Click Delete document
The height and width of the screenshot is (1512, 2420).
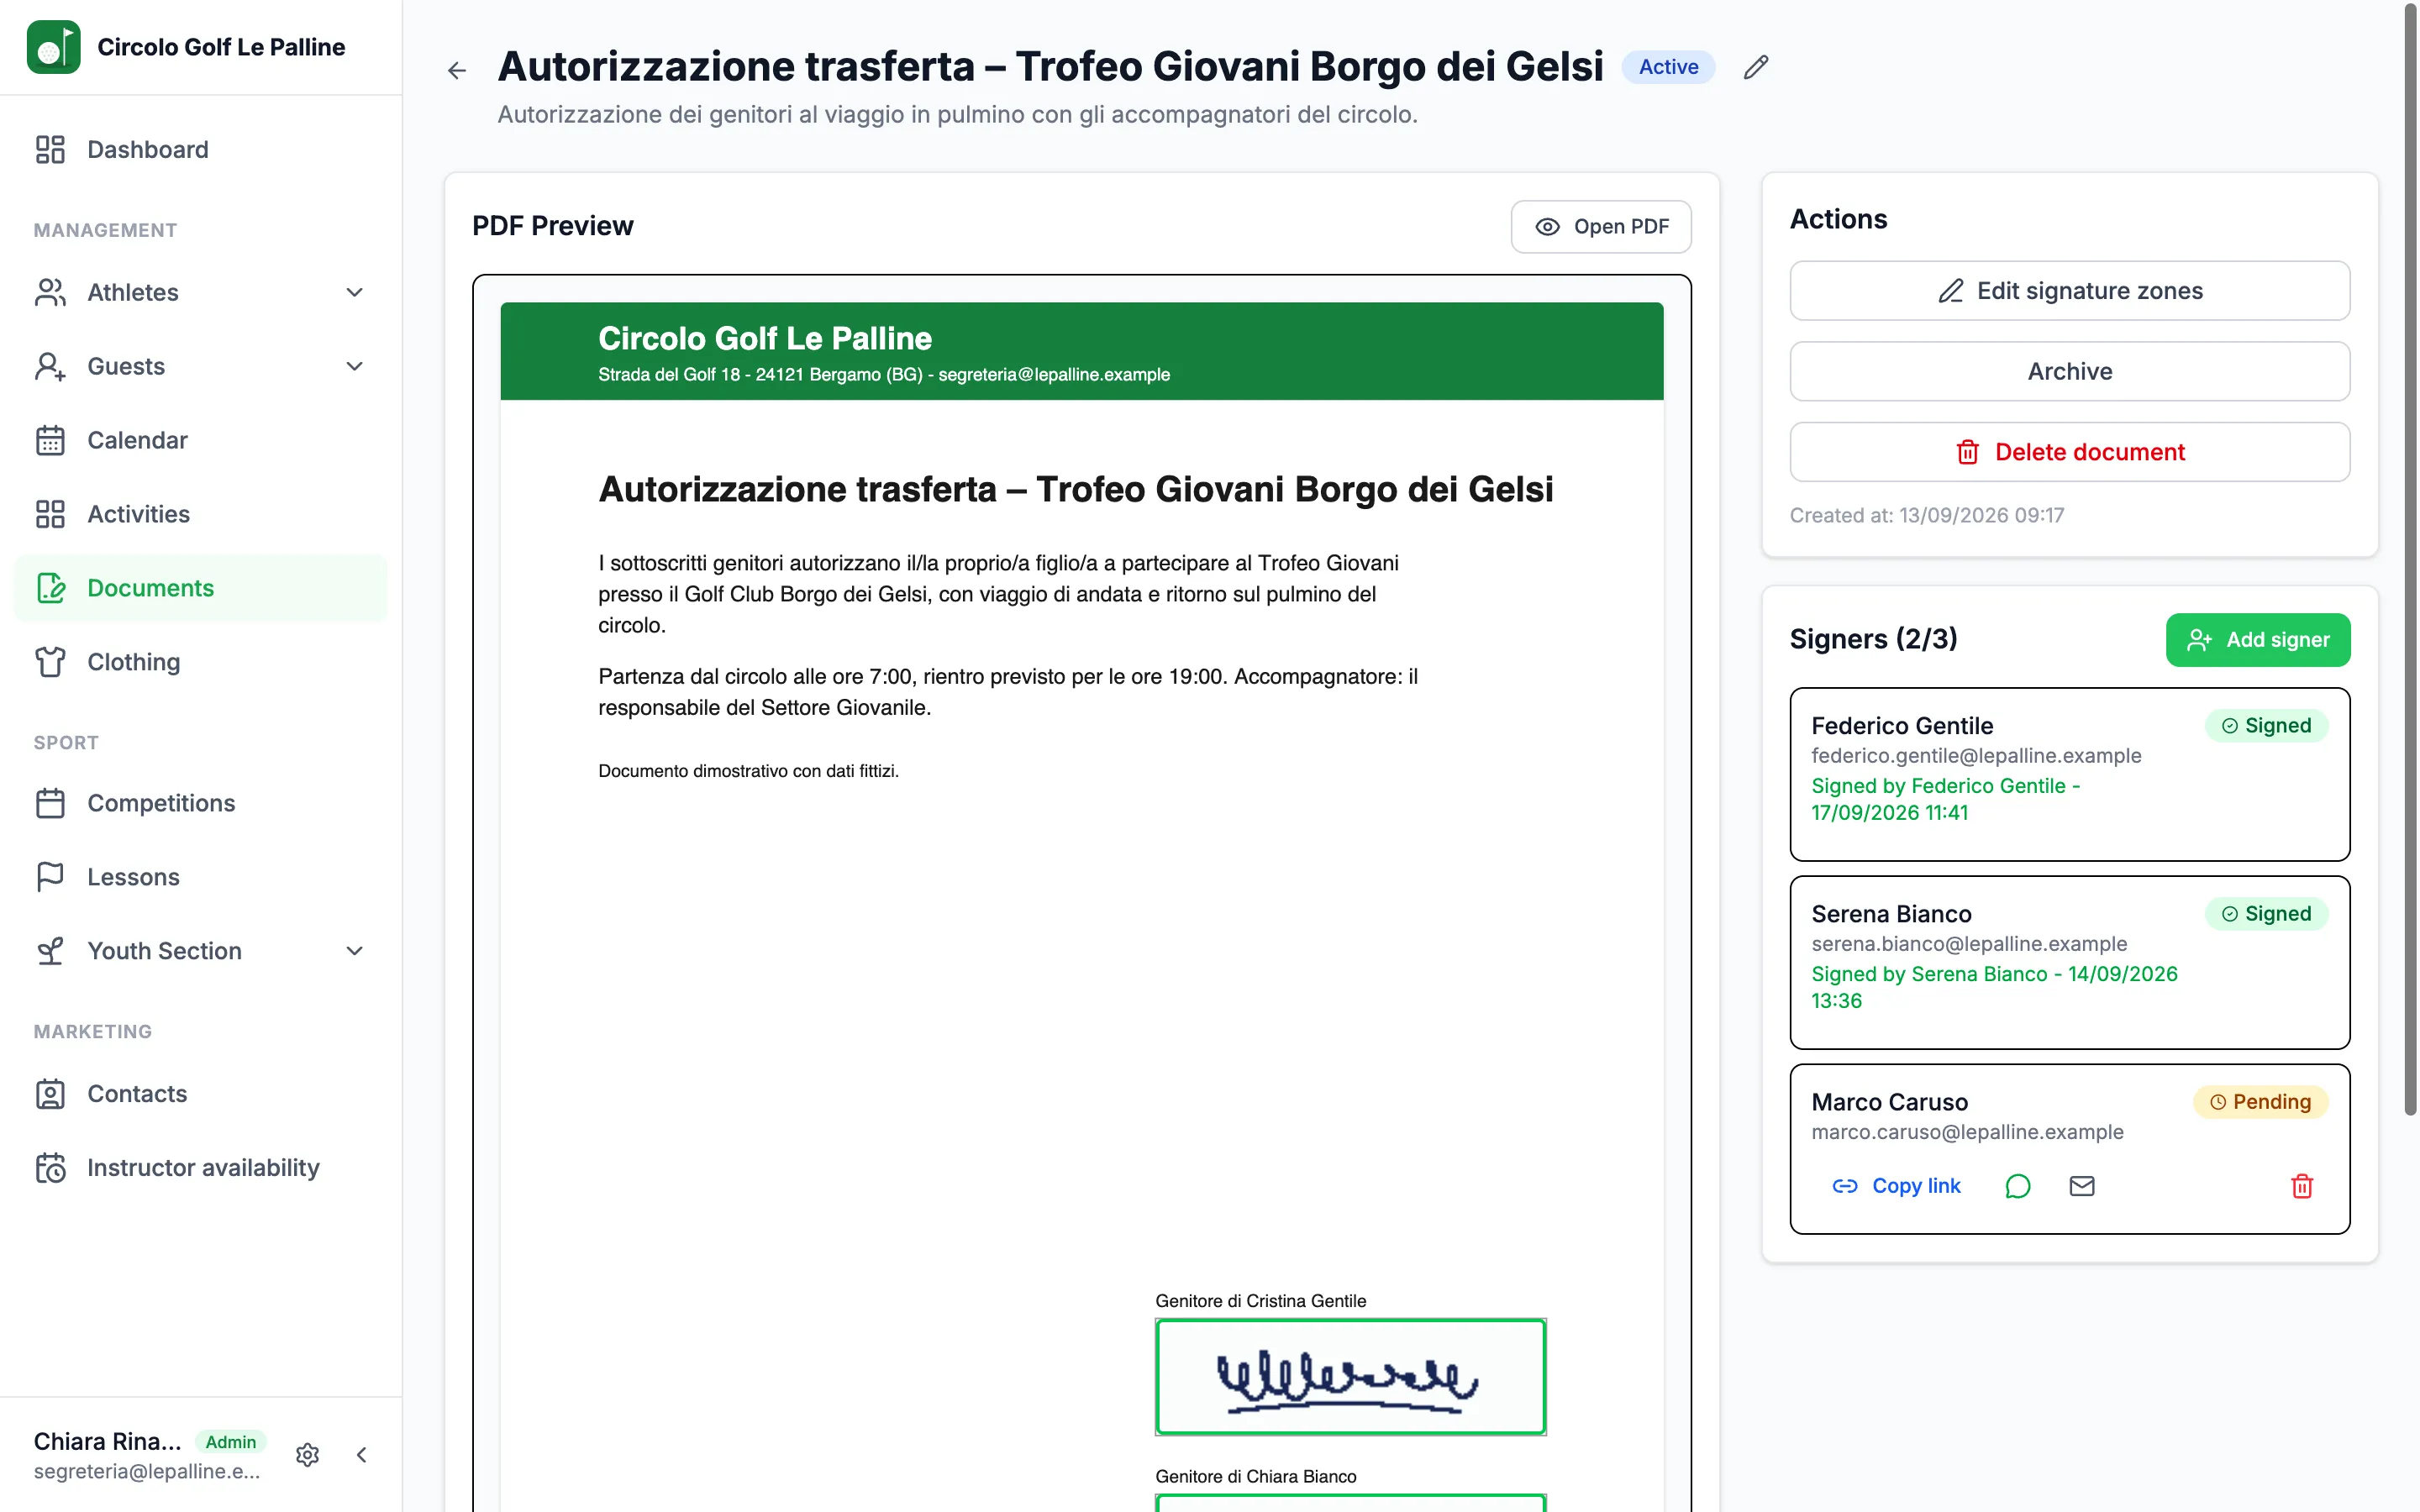click(x=2069, y=452)
